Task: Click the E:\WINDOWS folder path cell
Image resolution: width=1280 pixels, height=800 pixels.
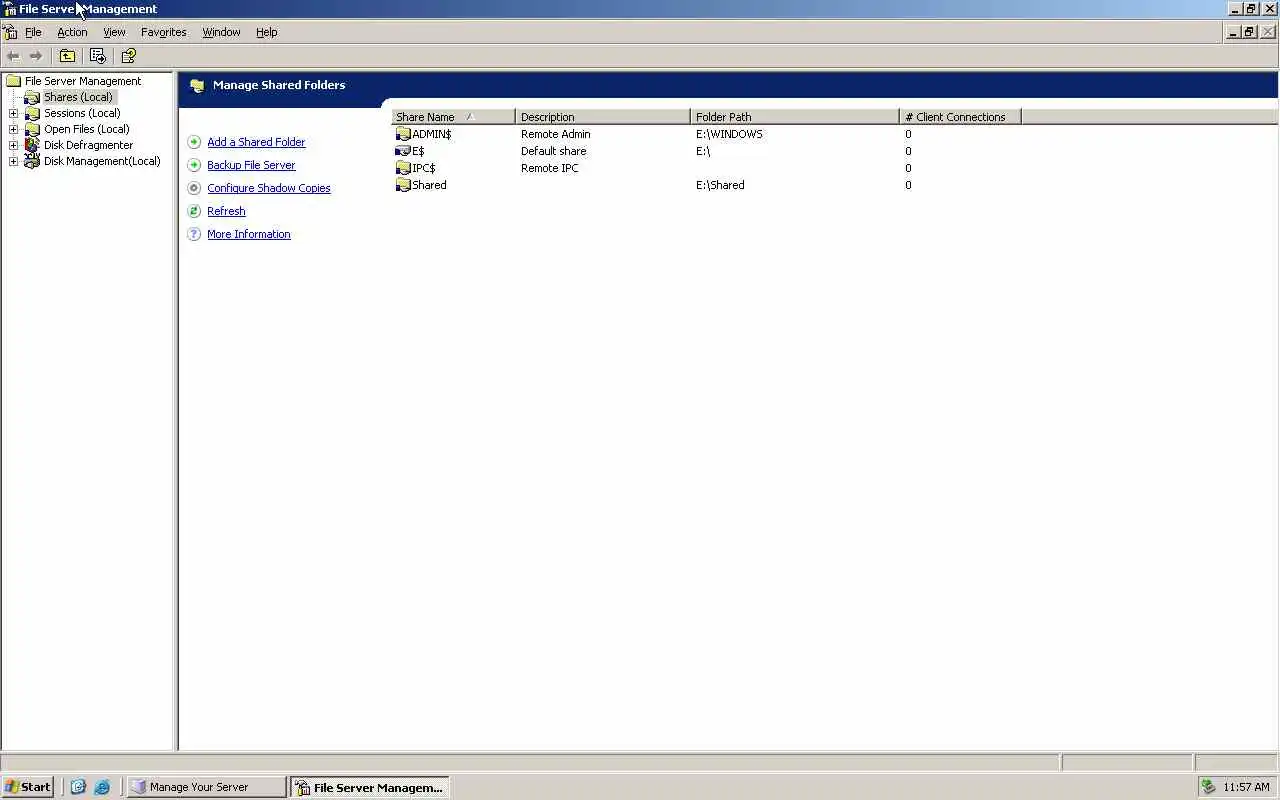Action: click(x=729, y=134)
